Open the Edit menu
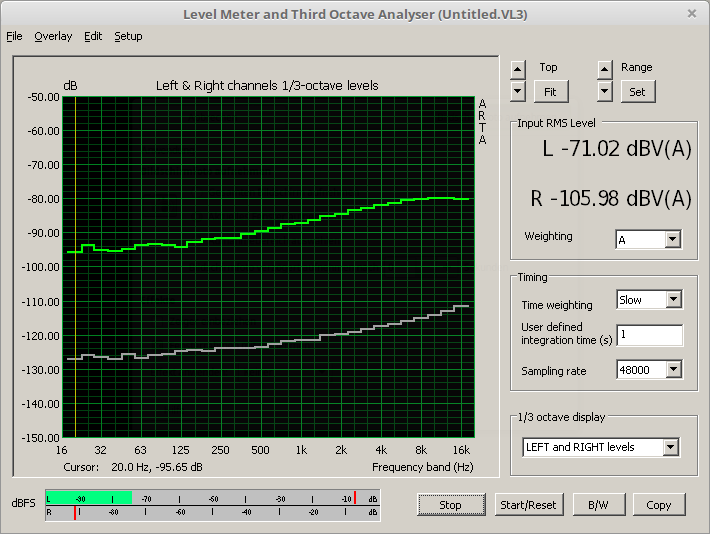Screen dimensions: 710x534 coord(93,36)
